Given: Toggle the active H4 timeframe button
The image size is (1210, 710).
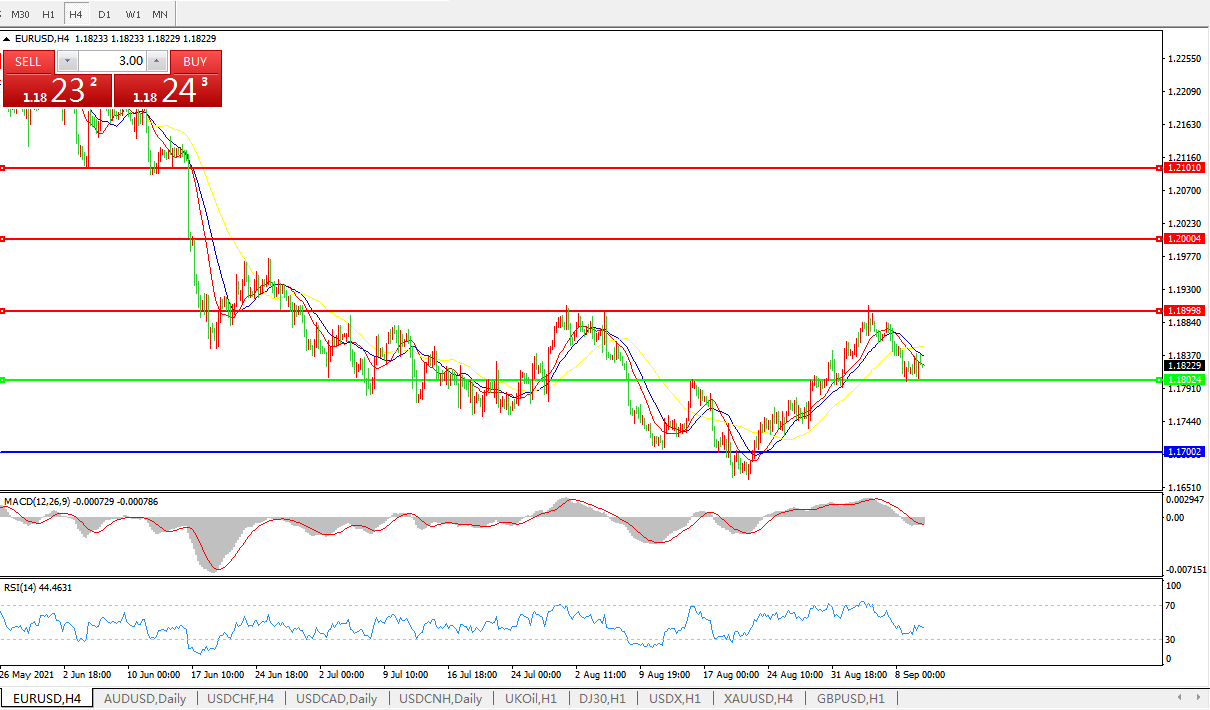Looking at the screenshot, I should point(76,14).
